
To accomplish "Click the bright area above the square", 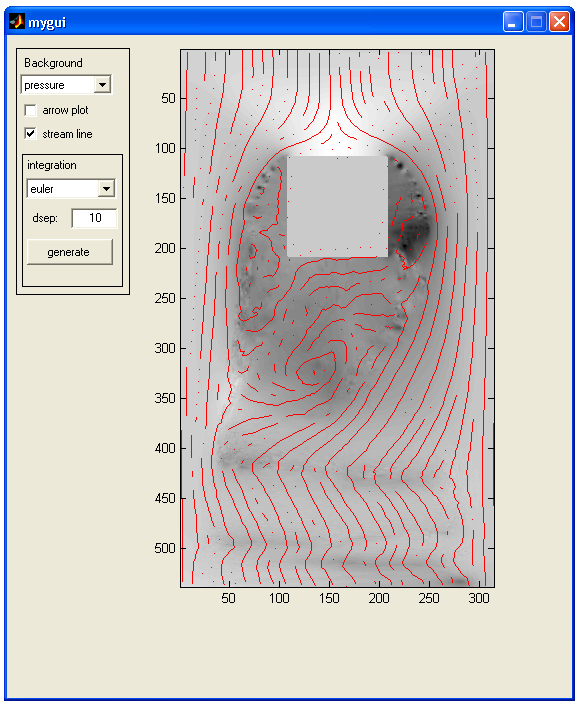I will point(338,142).
